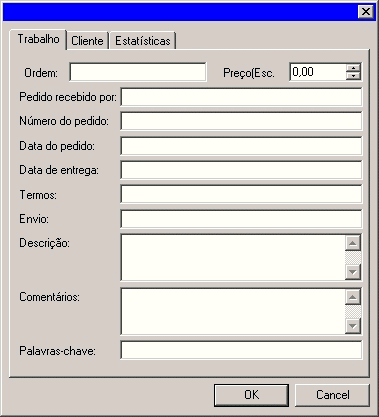Click the Palavras-chave input field
The height and width of the screenshot is (417, 379).
[x=241, y=350]
